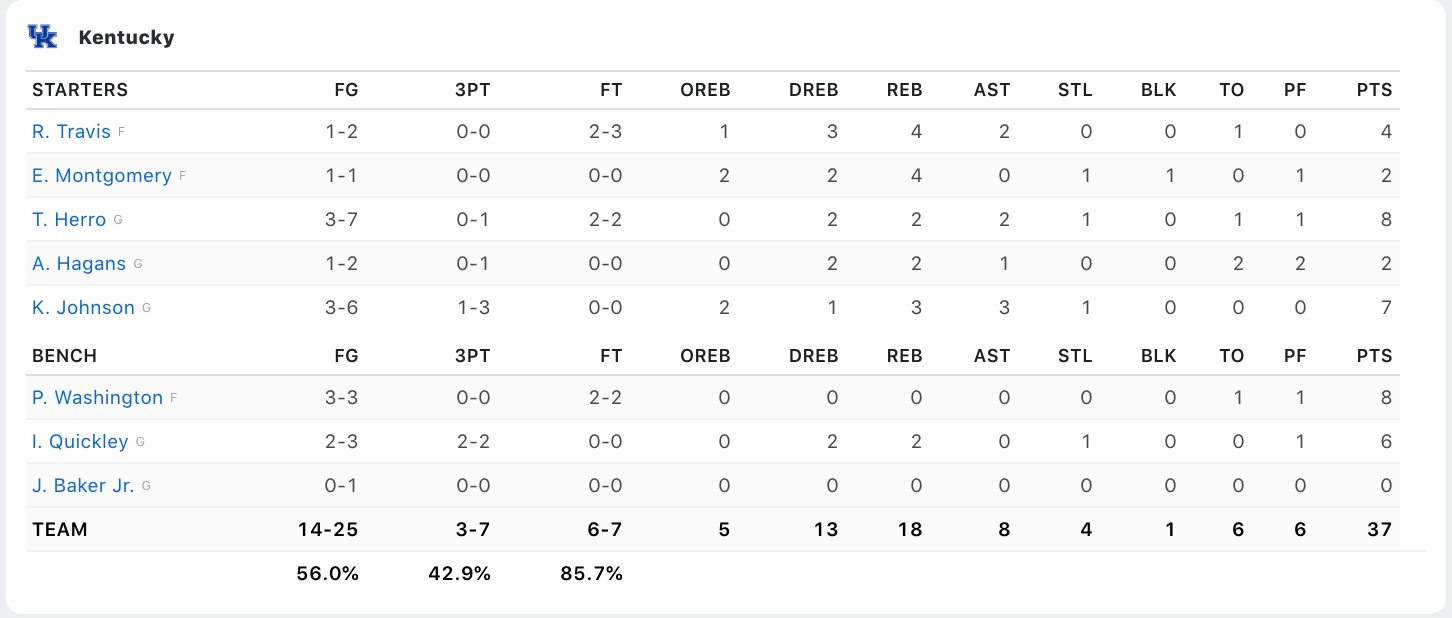The image size is (1452, 618).
Task: Click team total points value 37
Action: point(1379,530)
